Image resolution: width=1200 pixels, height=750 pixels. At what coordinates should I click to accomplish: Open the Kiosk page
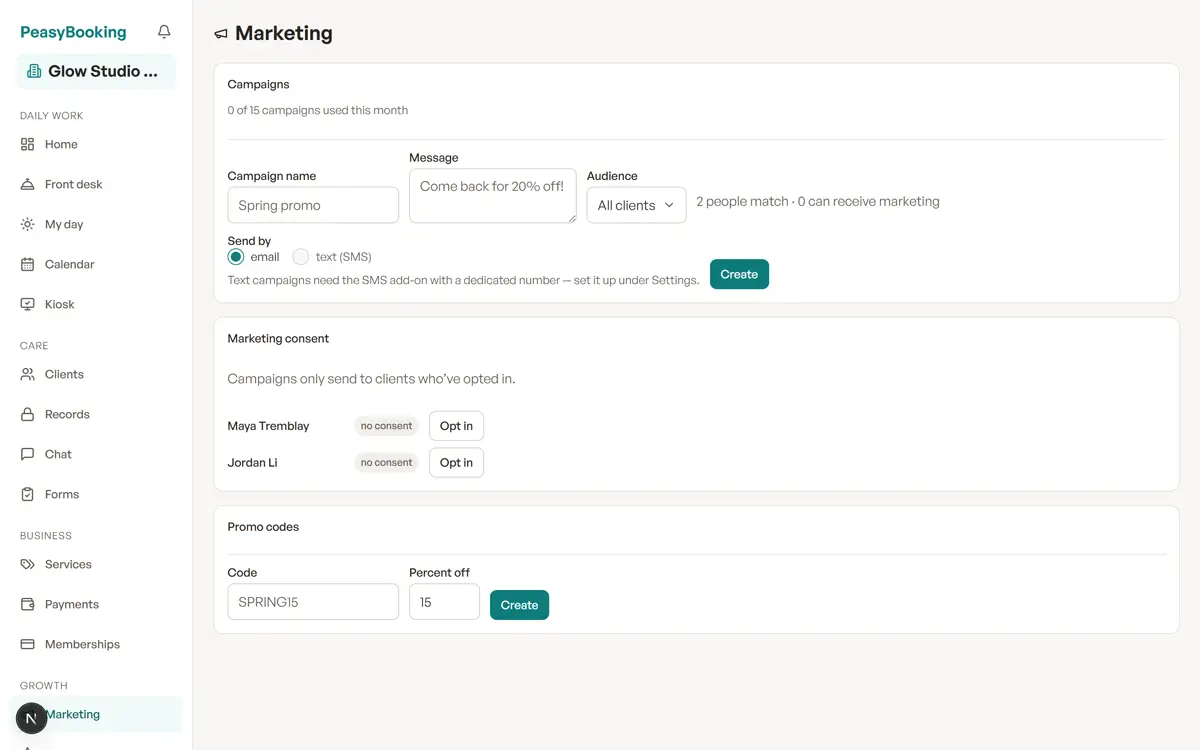[96, 304]
